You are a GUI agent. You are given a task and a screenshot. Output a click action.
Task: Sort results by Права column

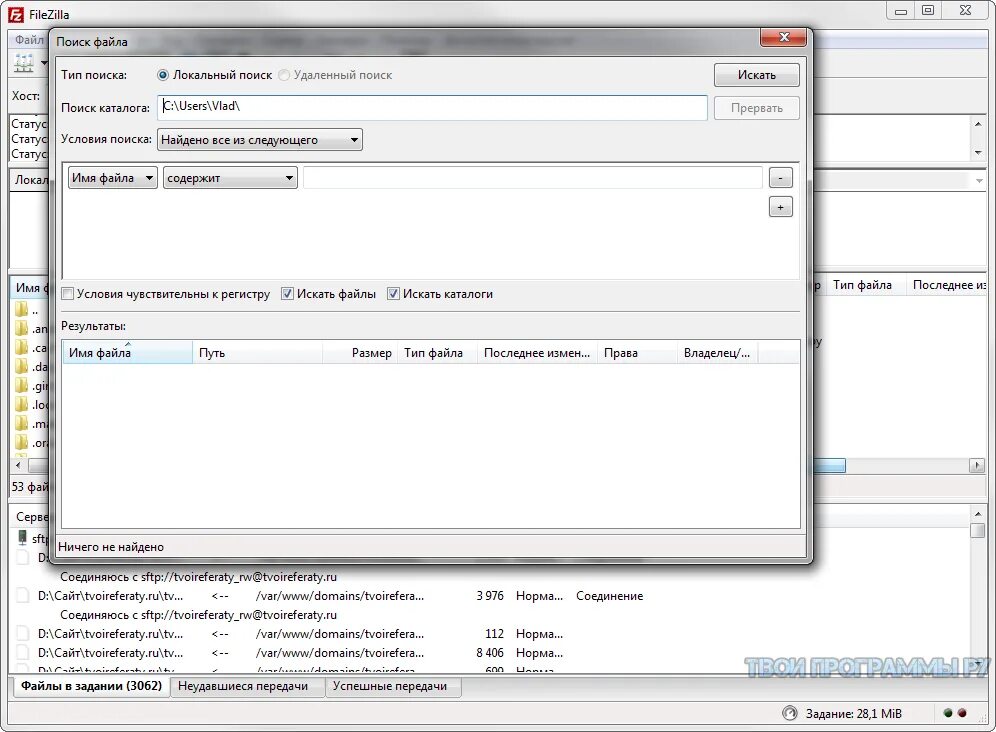pyautogui.click(x=637, y=353)
